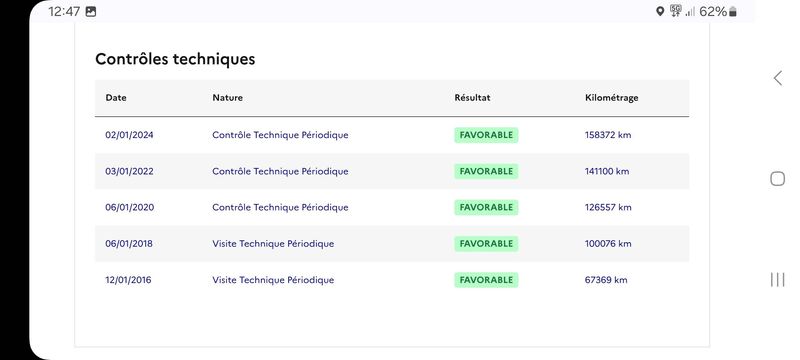This screenshot has height=360, width=800.
Task: Select Visite Technique Périodique on 06/01/2018
Action: [x=273, y=244]
